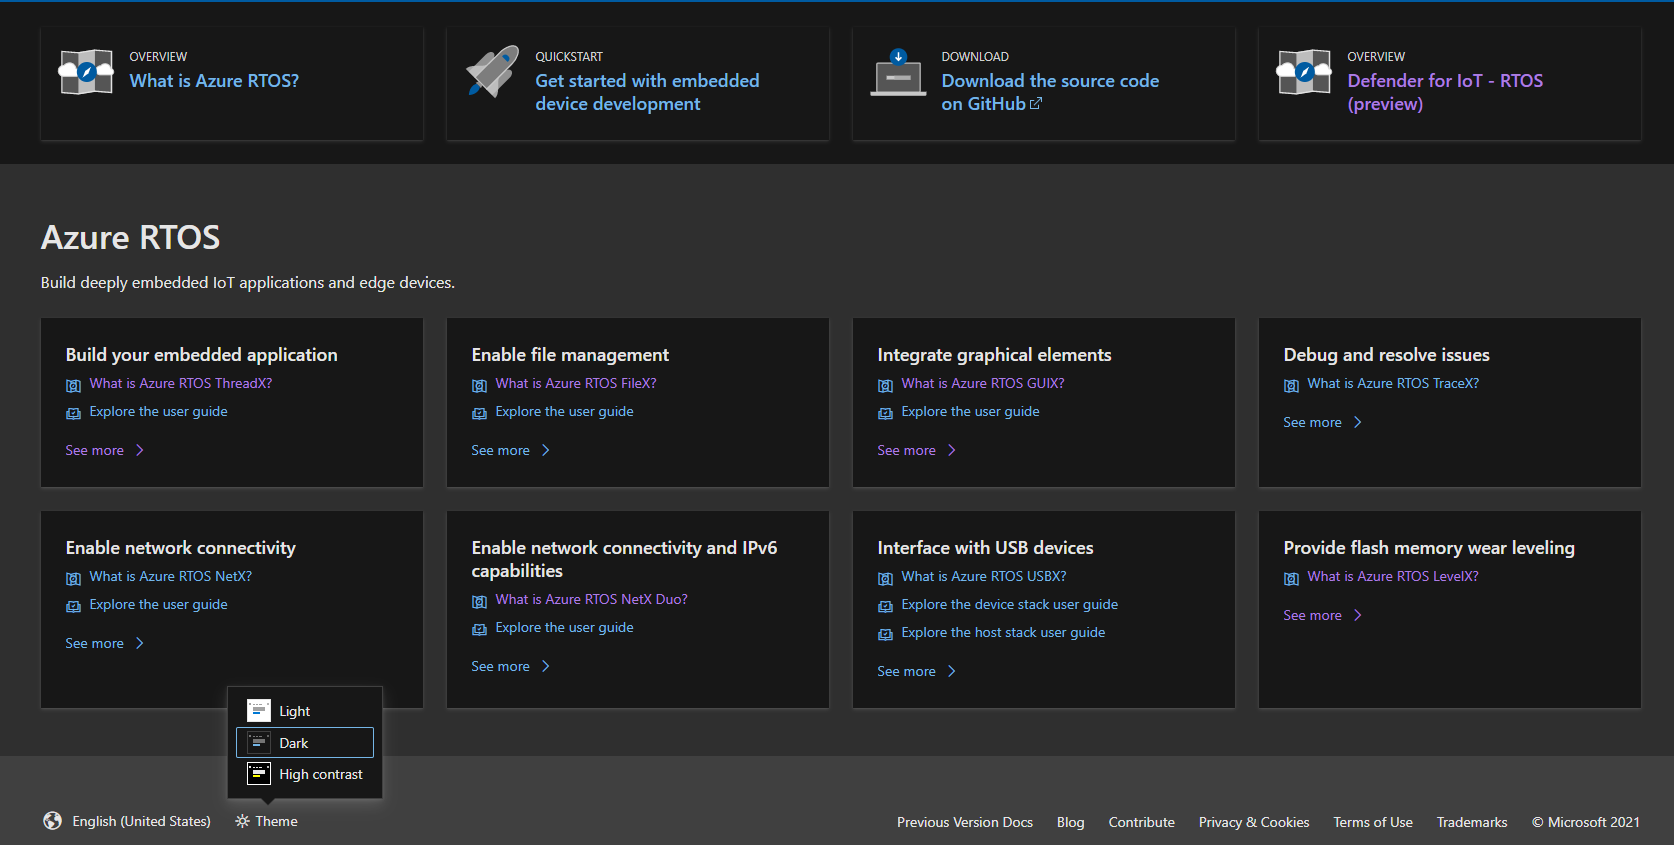Open Explore the user guide under Integrate graphical elements

tap(970, 411)
